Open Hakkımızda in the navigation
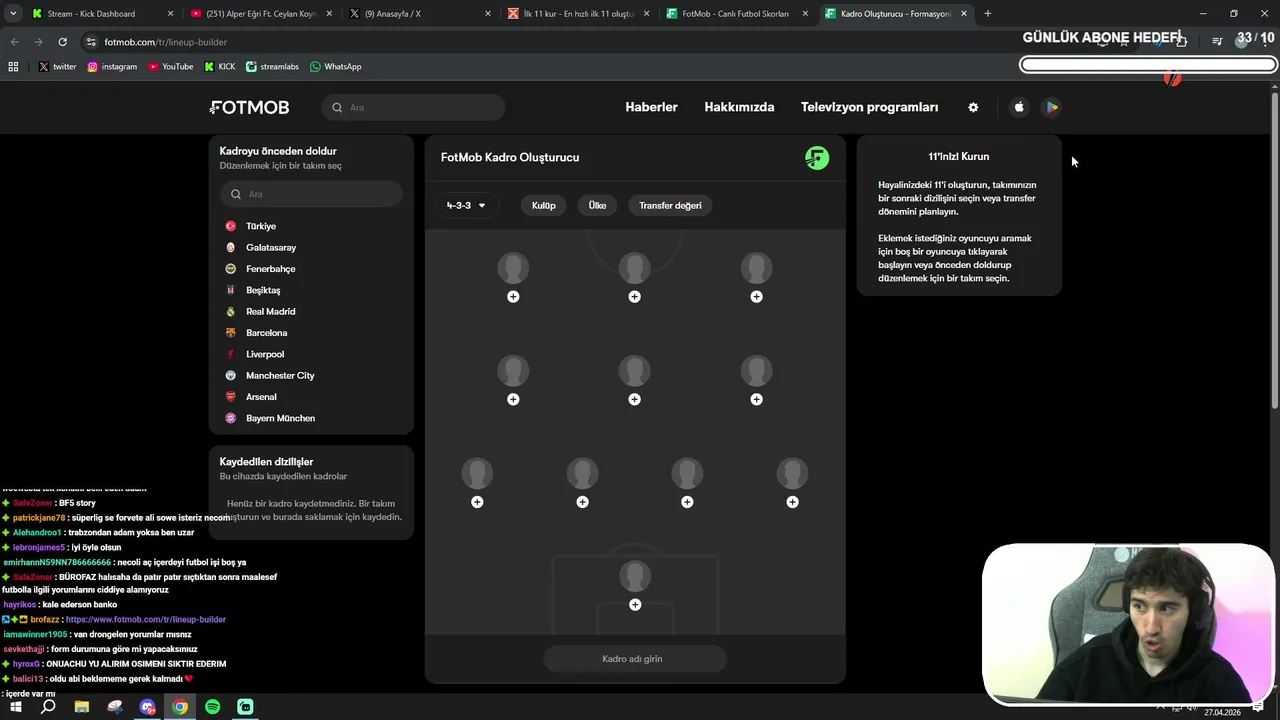Image resolution: width=1280 pixels, height=720 pixels. [739, 107]
